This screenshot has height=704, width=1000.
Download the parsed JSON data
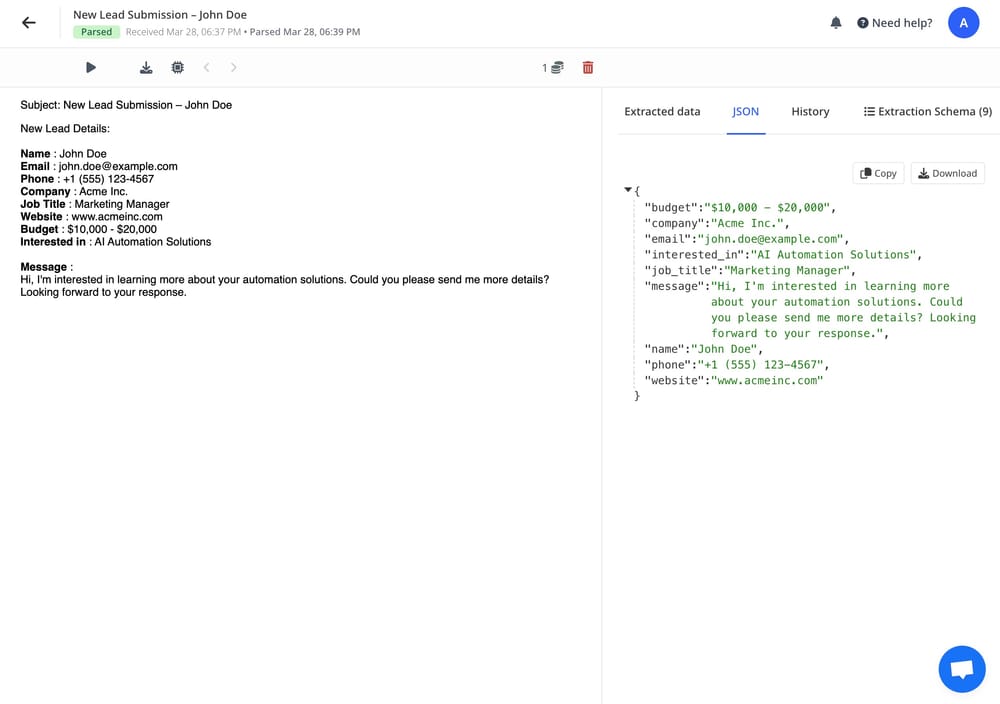coord(946,173)
